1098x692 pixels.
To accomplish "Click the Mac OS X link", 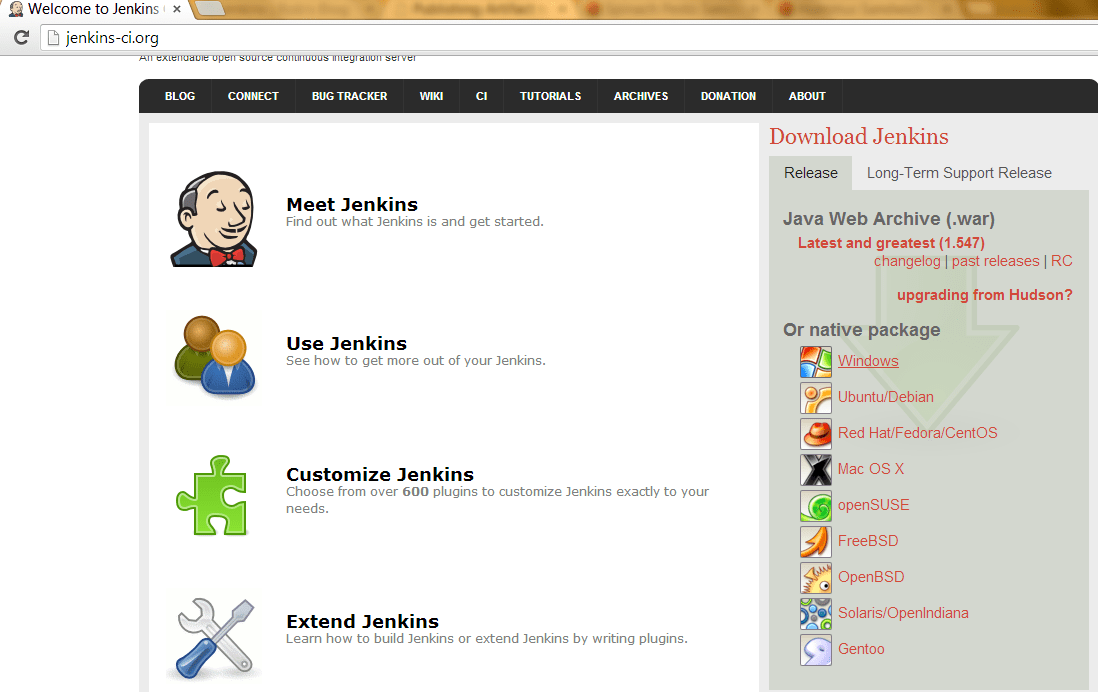I will pyautogui.click(x=870, y=469).
